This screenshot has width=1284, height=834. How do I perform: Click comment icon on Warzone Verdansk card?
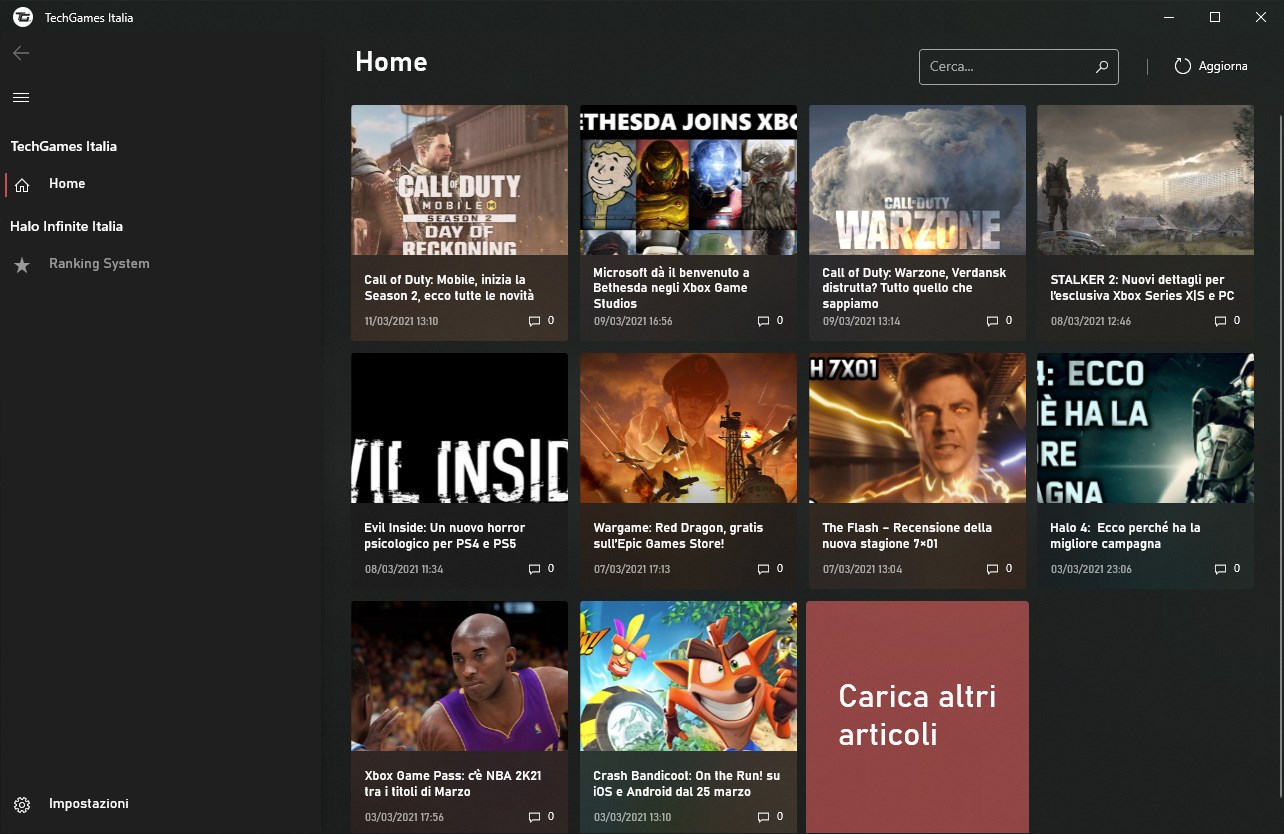pos(993,321)
